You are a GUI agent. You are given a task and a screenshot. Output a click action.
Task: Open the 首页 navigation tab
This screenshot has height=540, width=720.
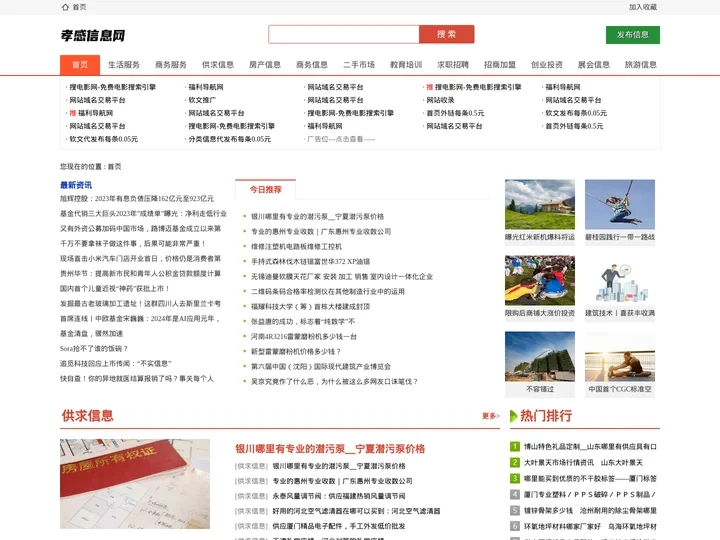click(80, 65)
